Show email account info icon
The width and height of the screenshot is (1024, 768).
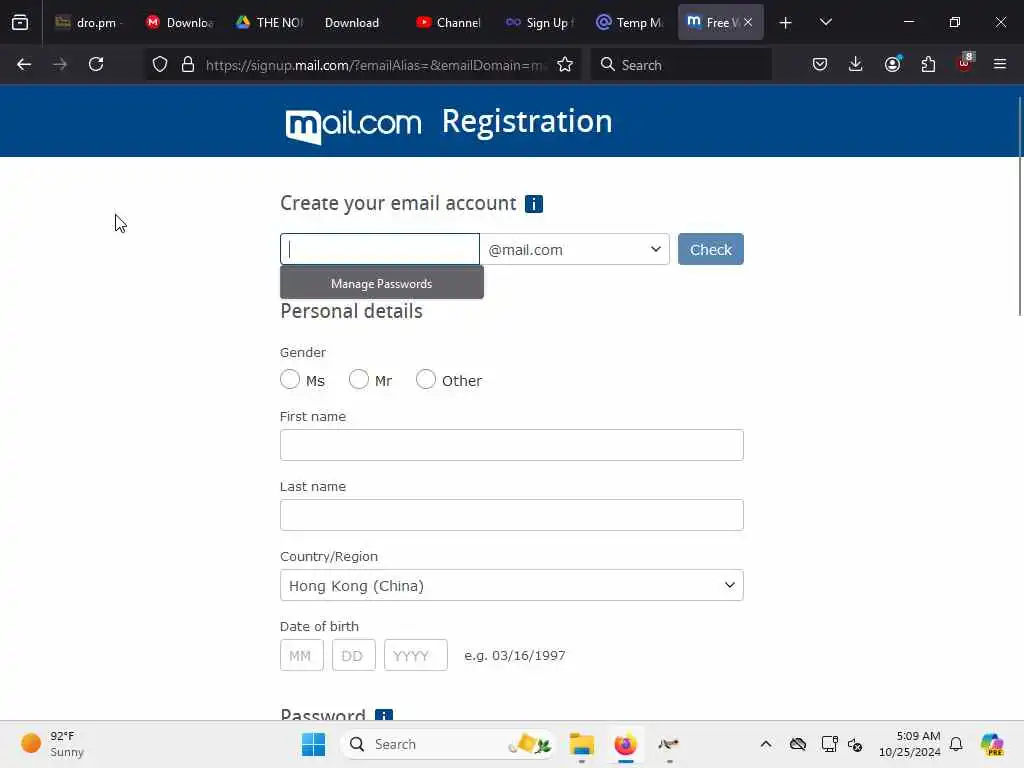click(x=534, y=204)
